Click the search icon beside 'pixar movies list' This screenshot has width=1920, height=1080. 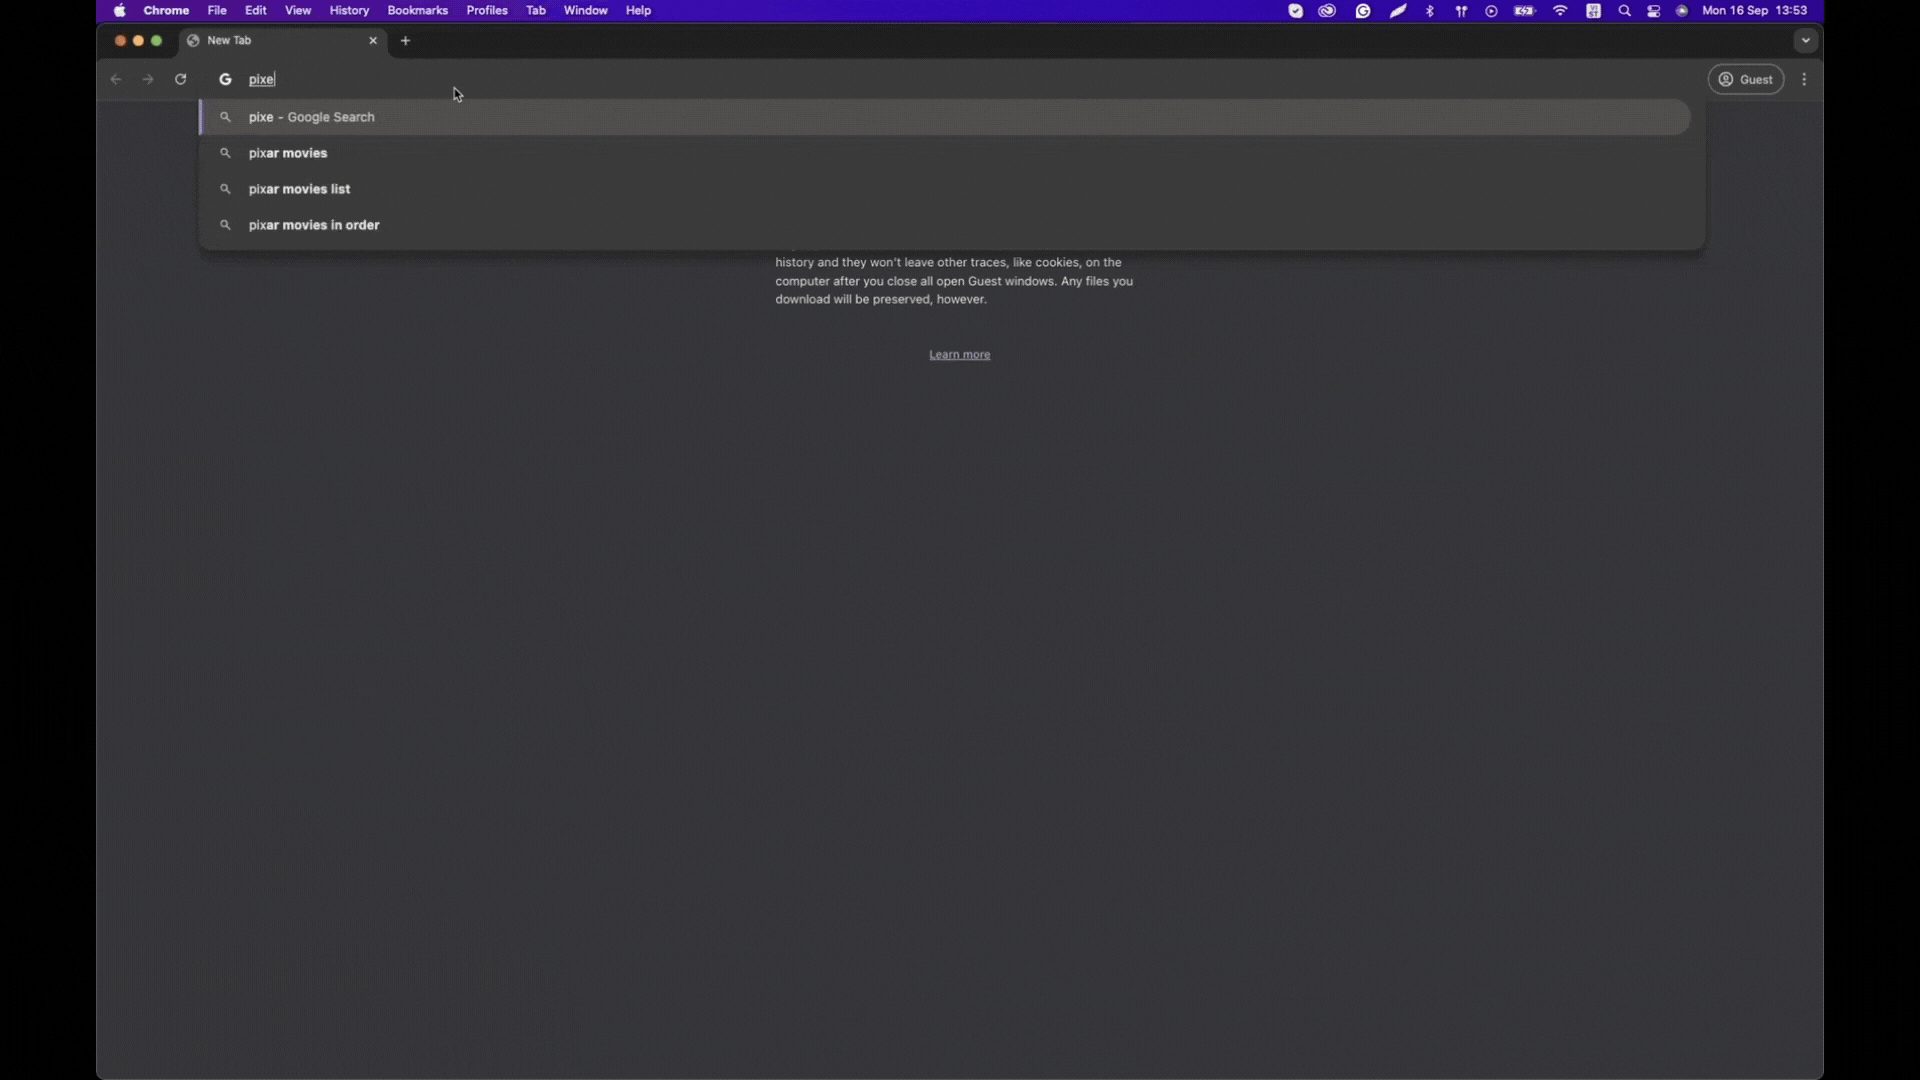click(x=225, y=189)
